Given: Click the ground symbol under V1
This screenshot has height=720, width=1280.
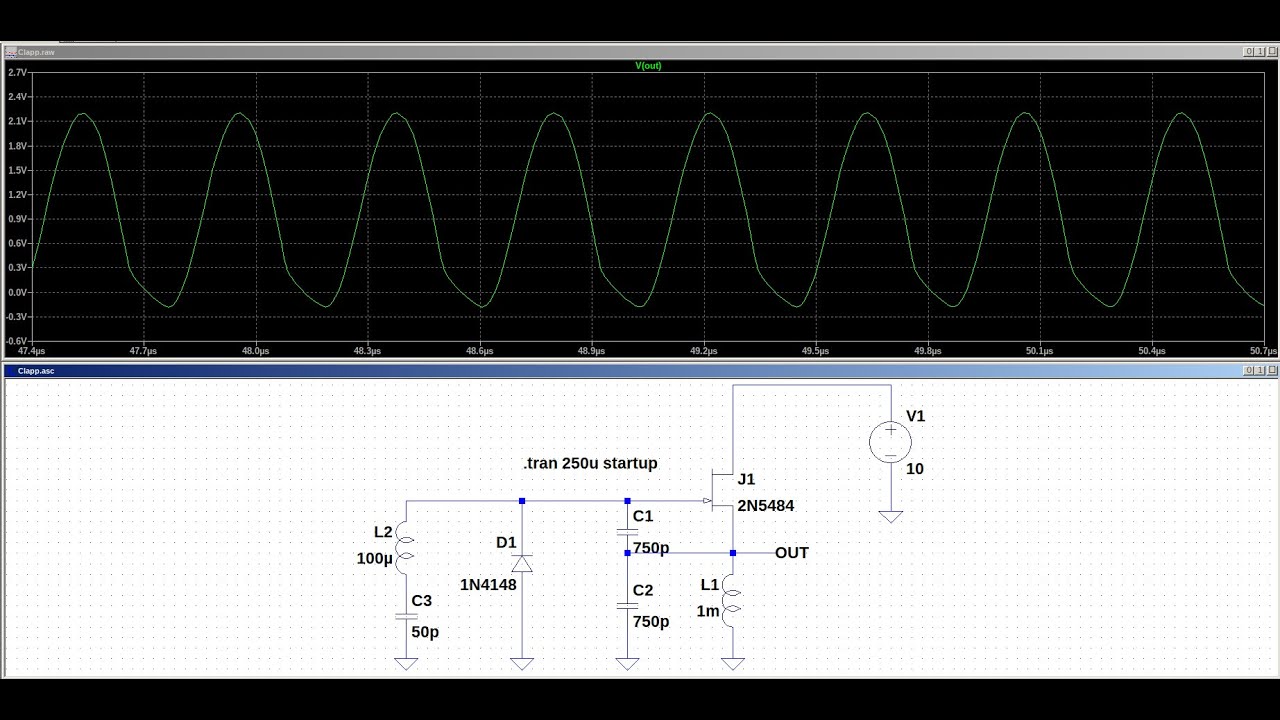Looking at the screenshot, I should 890,517.
